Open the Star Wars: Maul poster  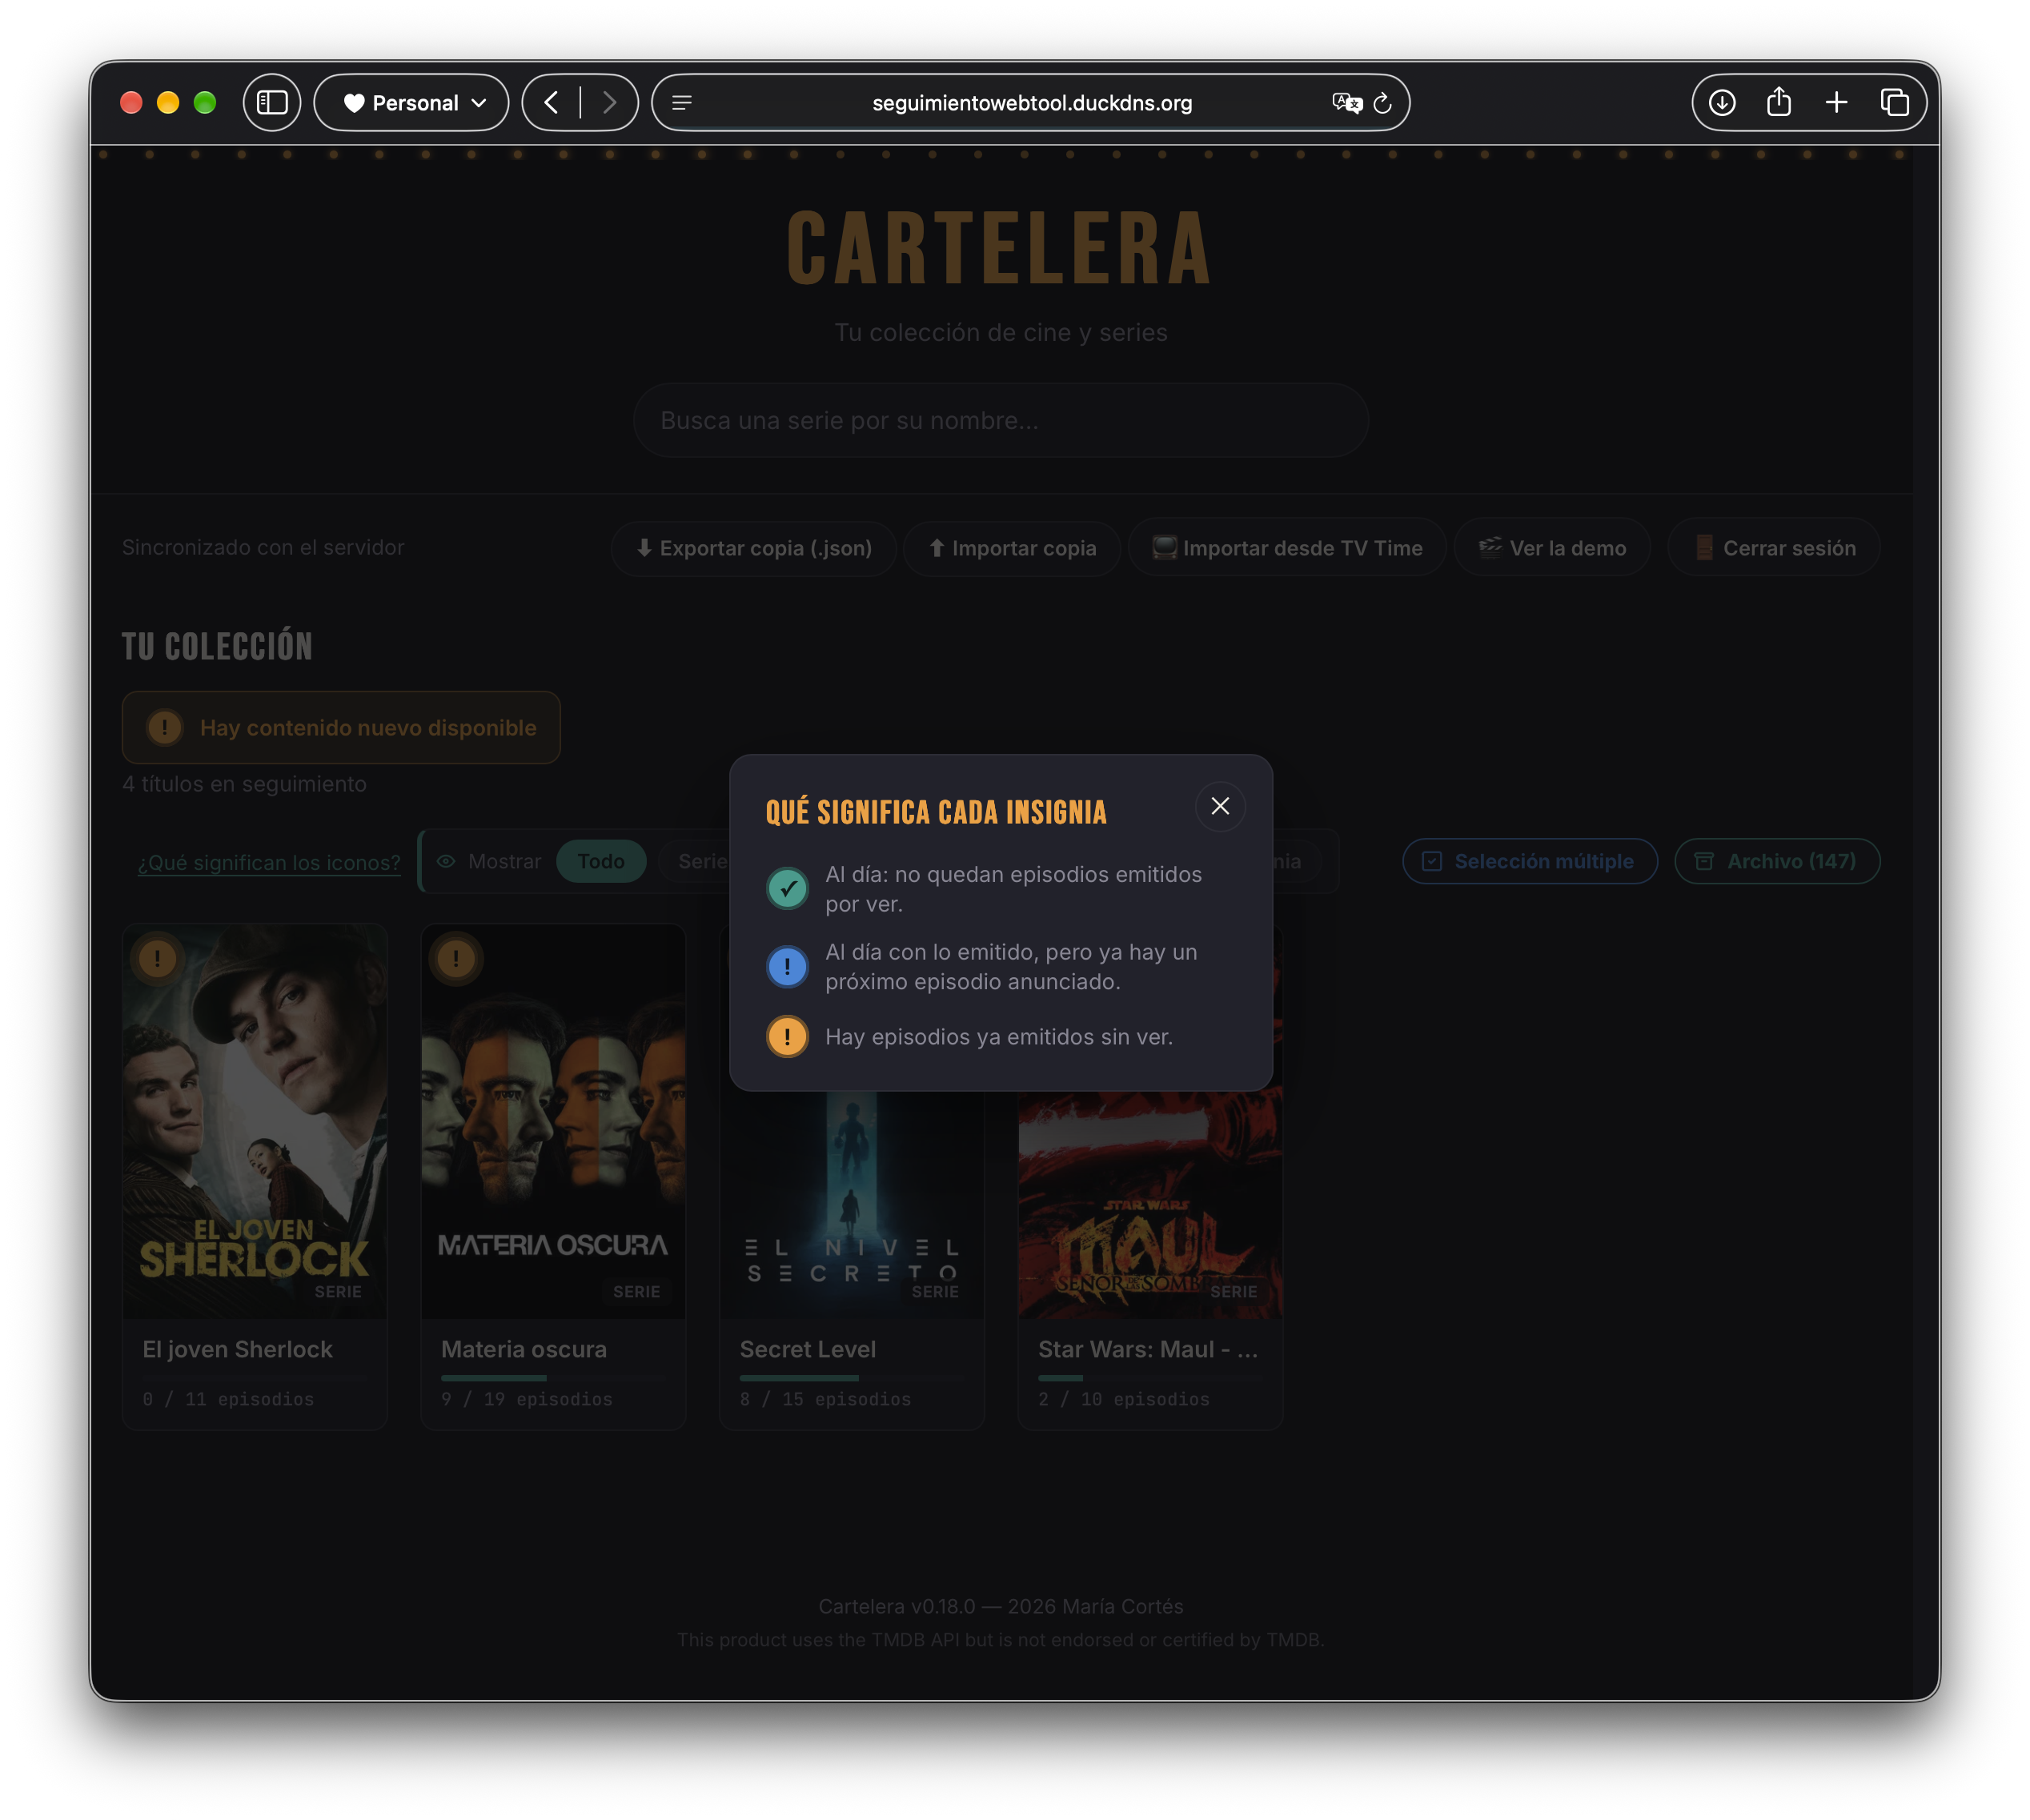click(1150, 1205)
